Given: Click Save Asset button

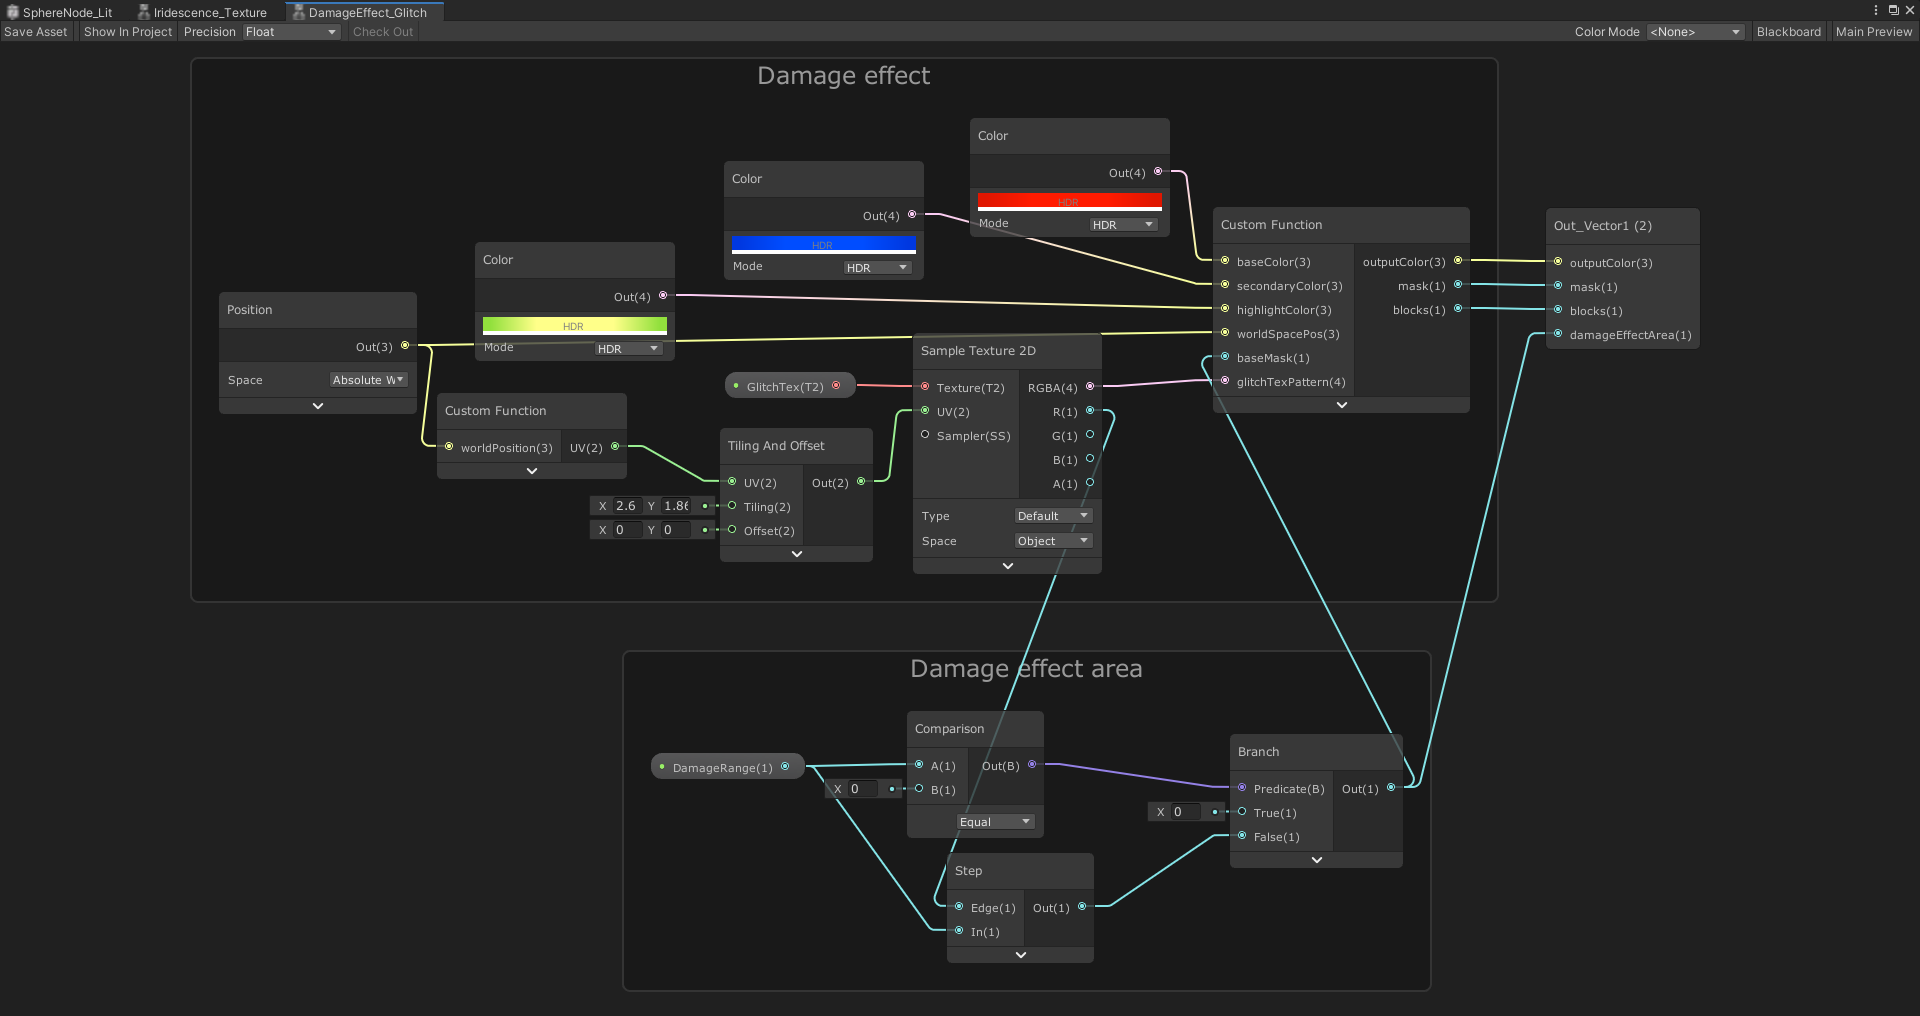Looking at the screenshot, I should click(x=36, y=32).
